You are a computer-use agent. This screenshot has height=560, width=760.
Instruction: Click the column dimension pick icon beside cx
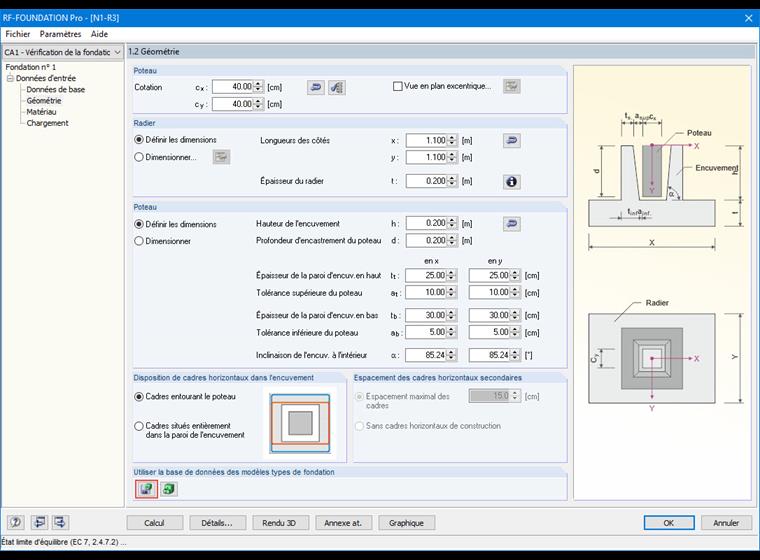(316, 87)
